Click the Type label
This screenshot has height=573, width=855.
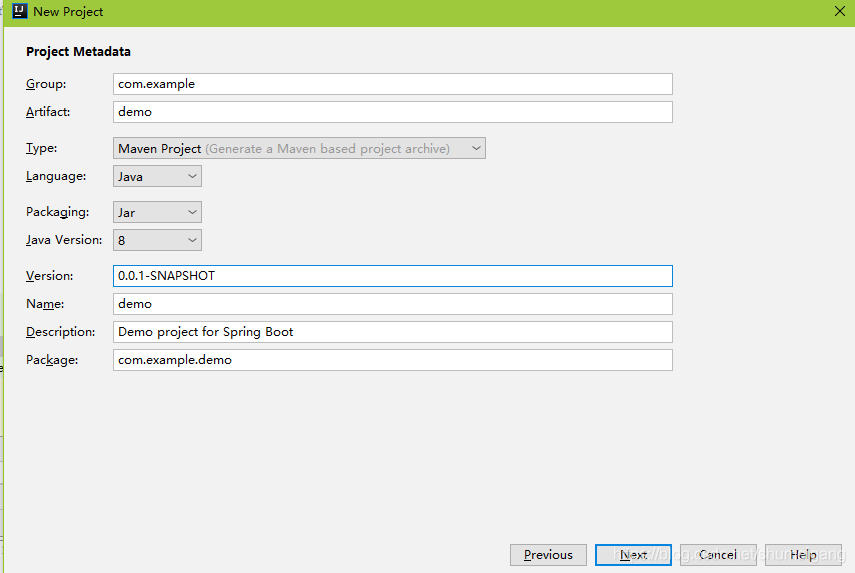pyautogui.click(x=41, y=148)
